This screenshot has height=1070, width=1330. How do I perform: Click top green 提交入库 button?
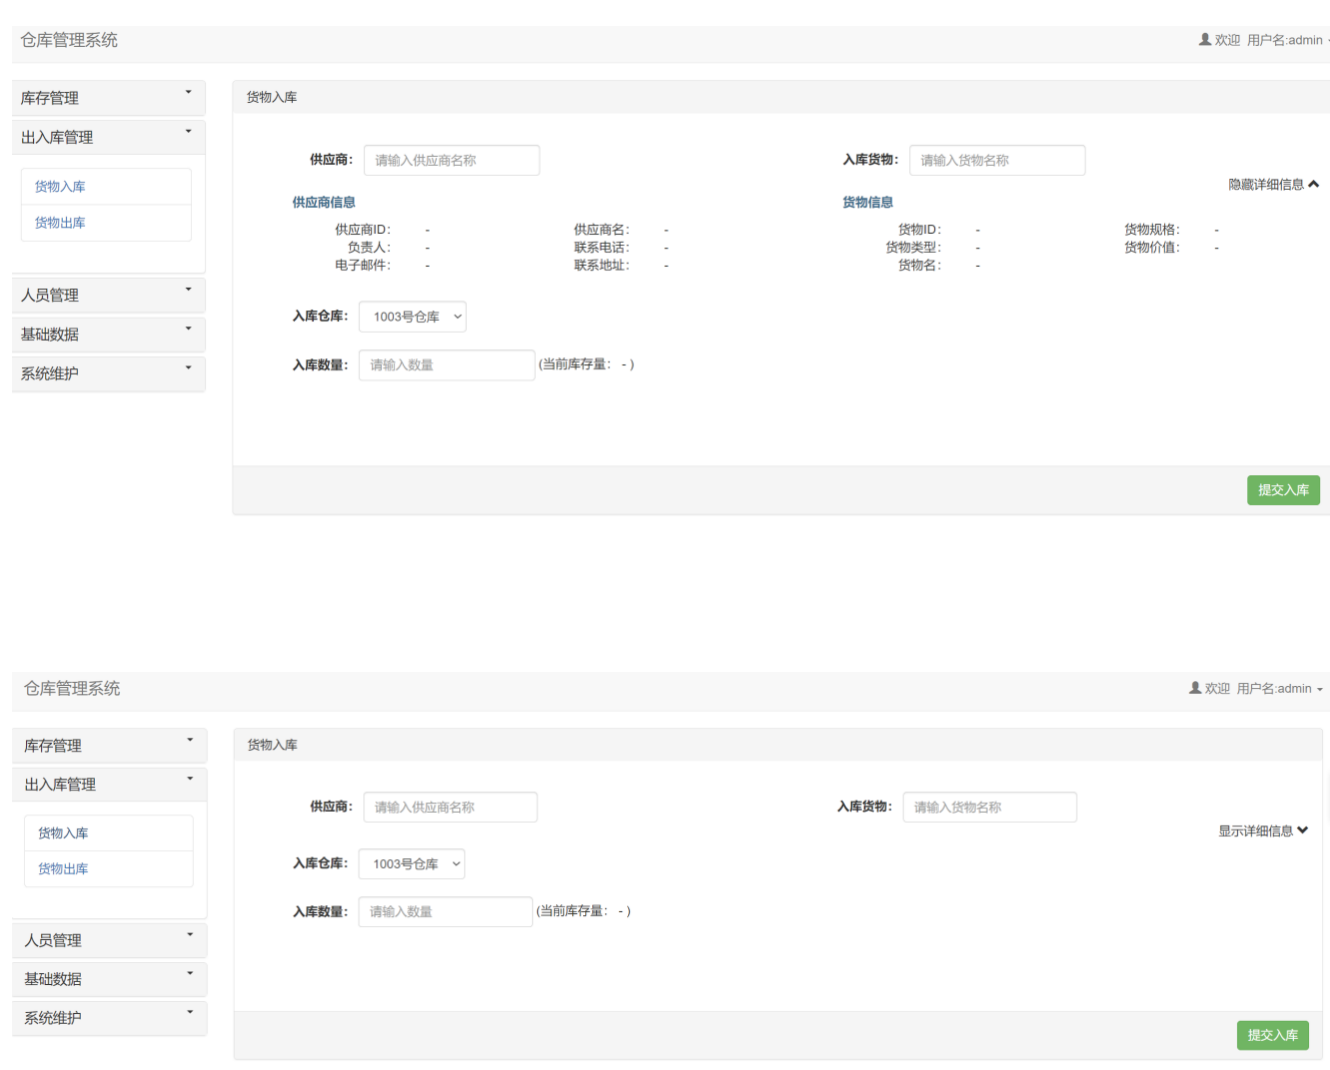click(x=1283, y=490)
